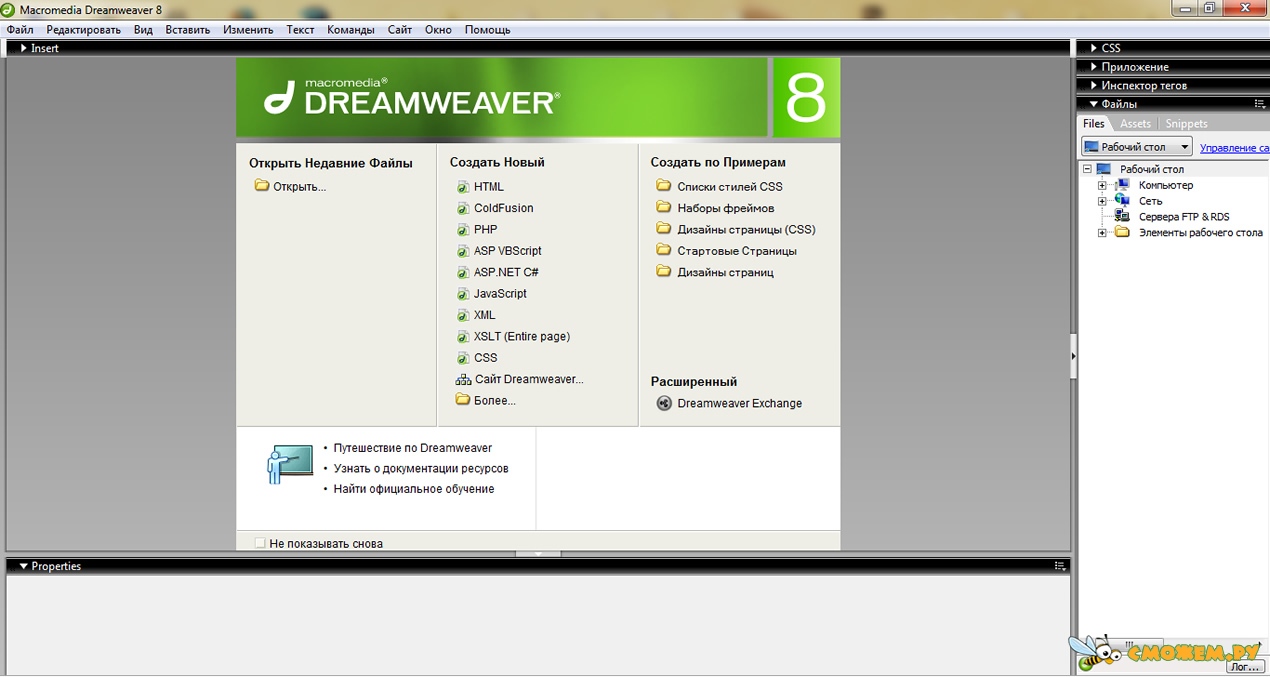Click the CSS document icon in Создать Новый
Viewport: 1270px width, 677px height.
[463, 358]
